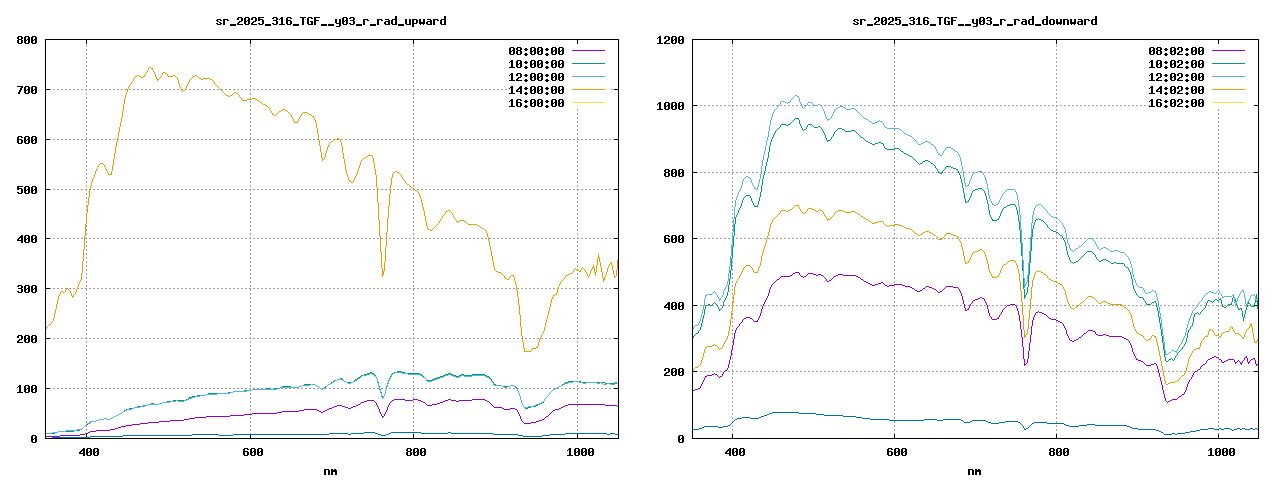Click the nm axis label under upward chart

click(331, 470)
